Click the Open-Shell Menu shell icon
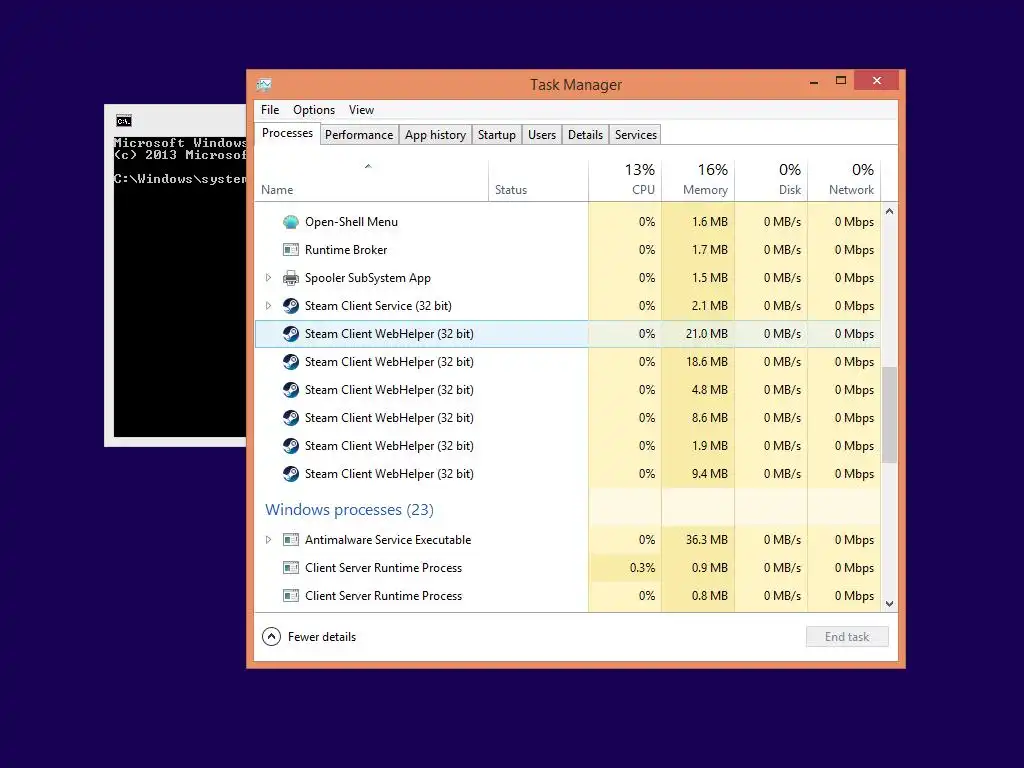This screenshot has width=1024, height=768. [x=291, y=222]
